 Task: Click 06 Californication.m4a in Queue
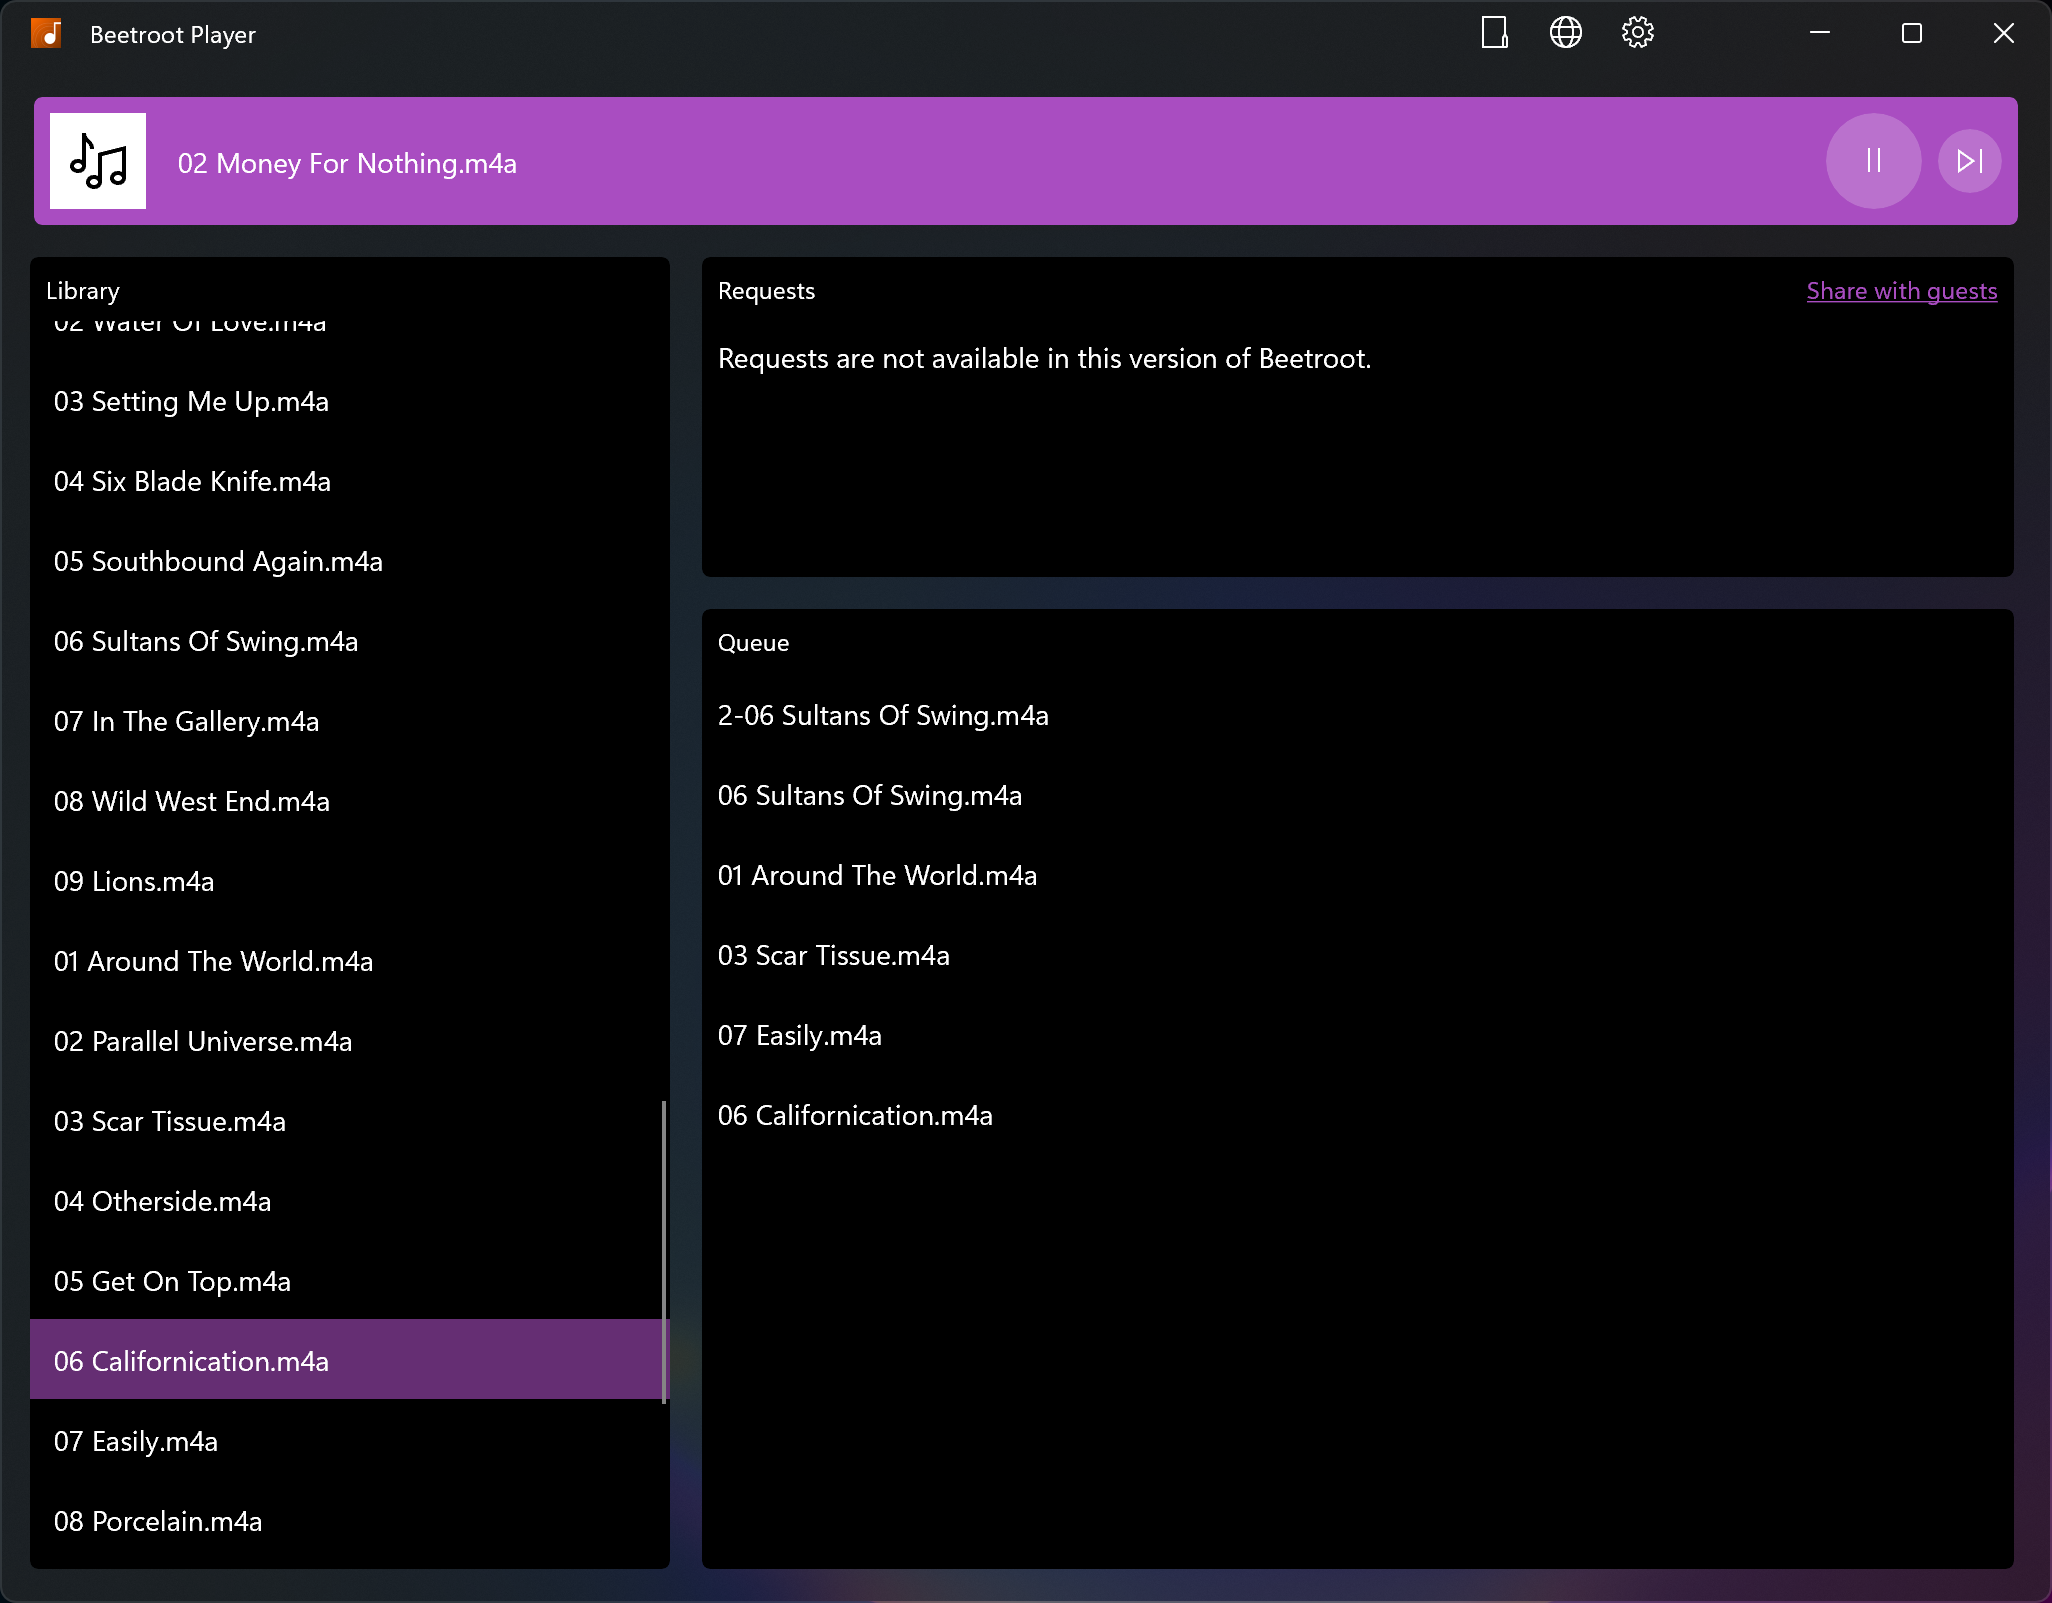1358,1115
